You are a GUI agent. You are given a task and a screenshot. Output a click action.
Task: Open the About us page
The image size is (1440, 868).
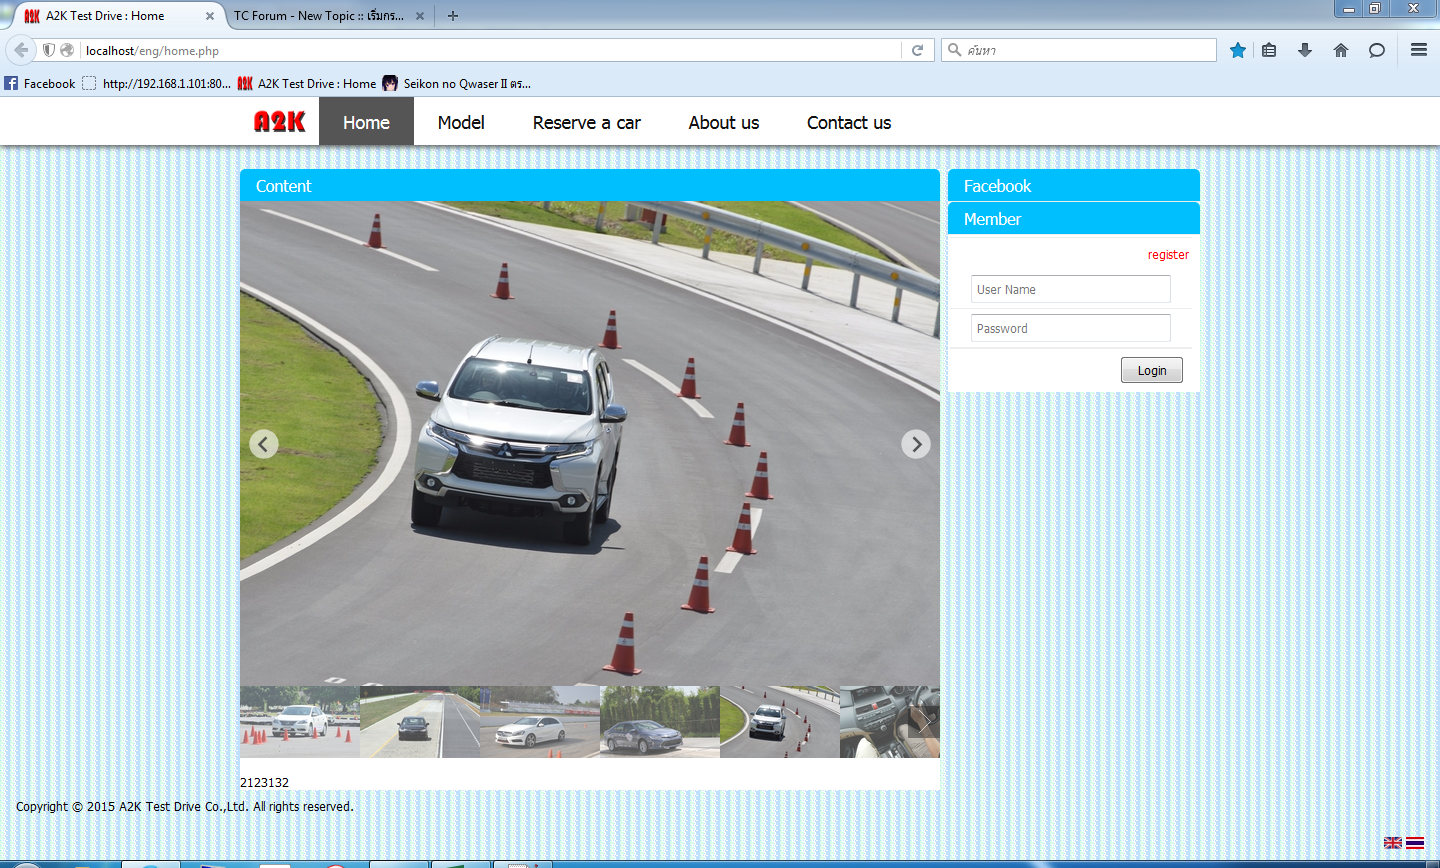click(x=724, y=122)
